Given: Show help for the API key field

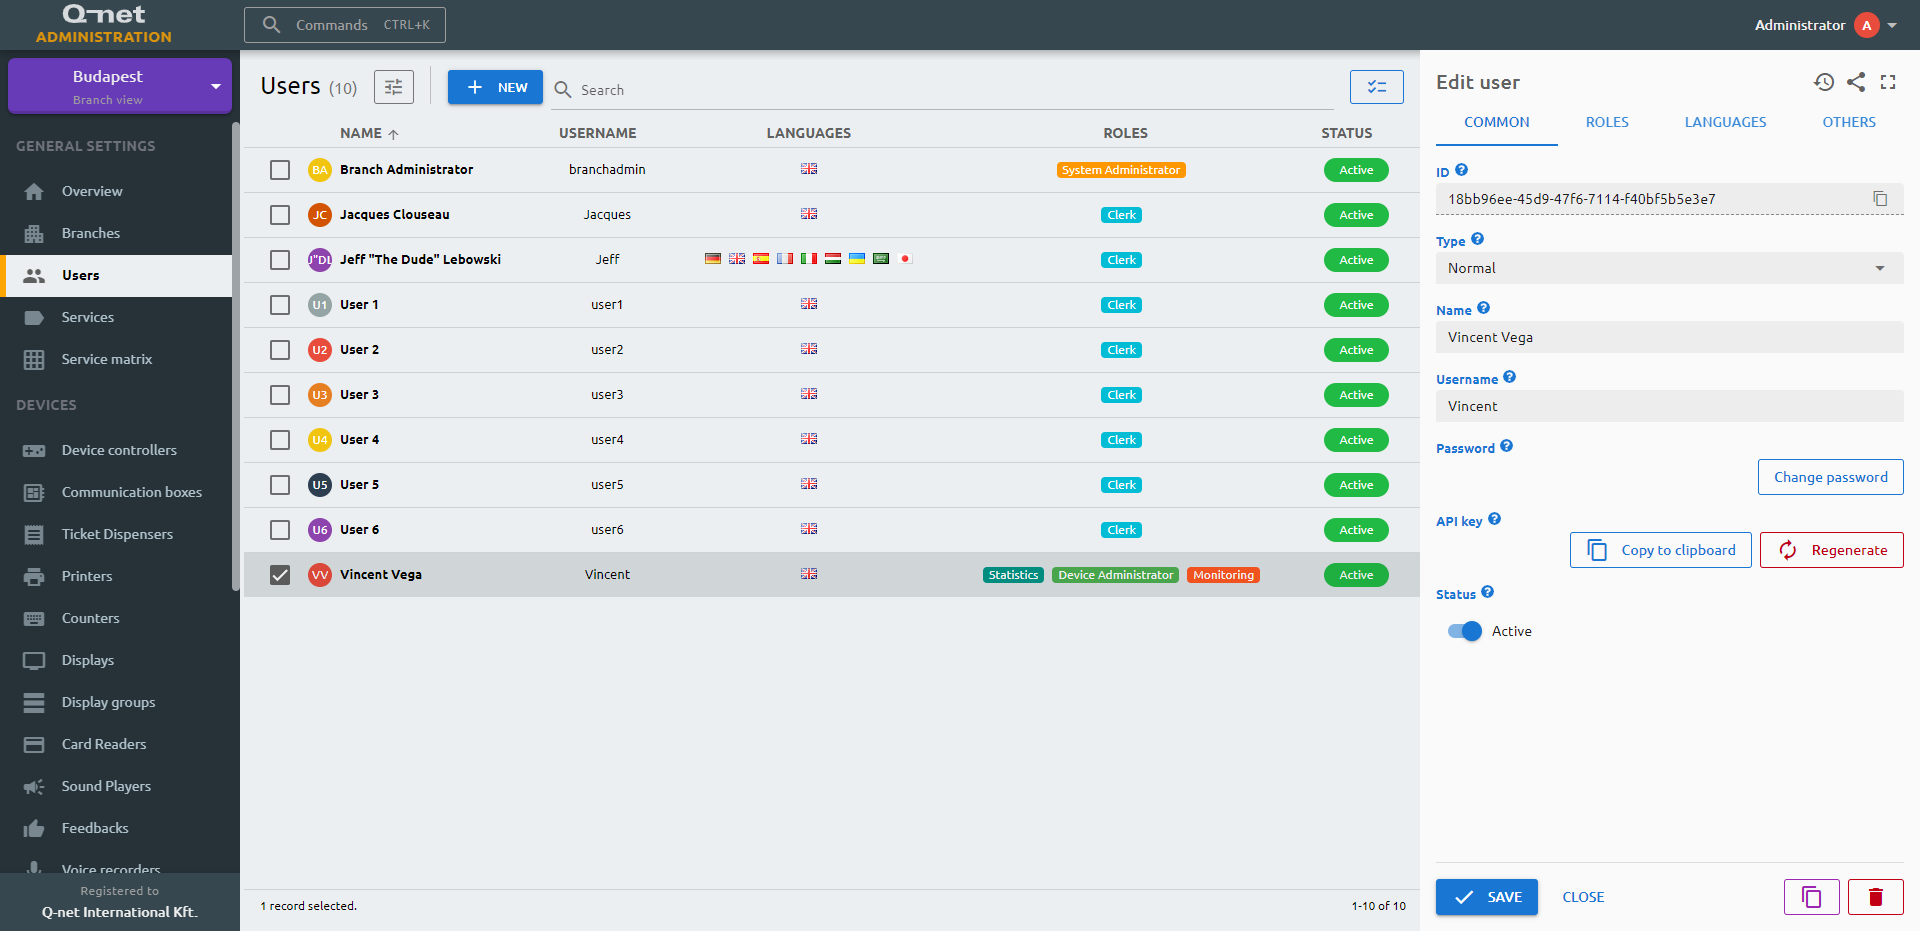Looking at the screenshot, I should pyautogui.click(x=1494, y=519).
